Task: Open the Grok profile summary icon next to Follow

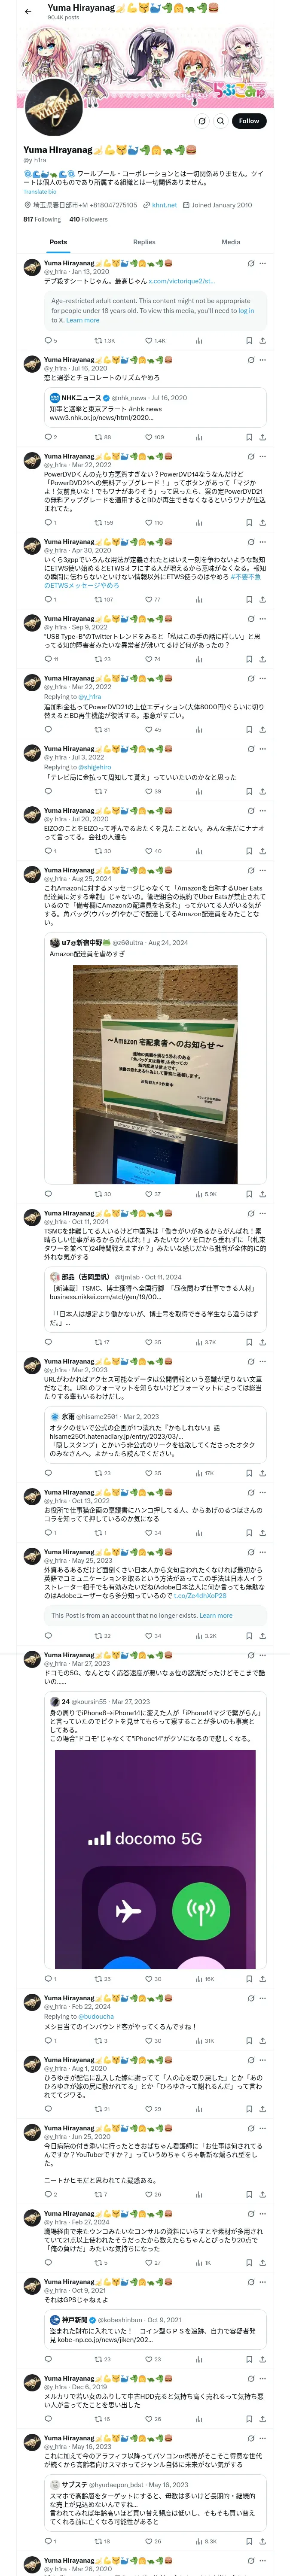Action: pos(202,121)
